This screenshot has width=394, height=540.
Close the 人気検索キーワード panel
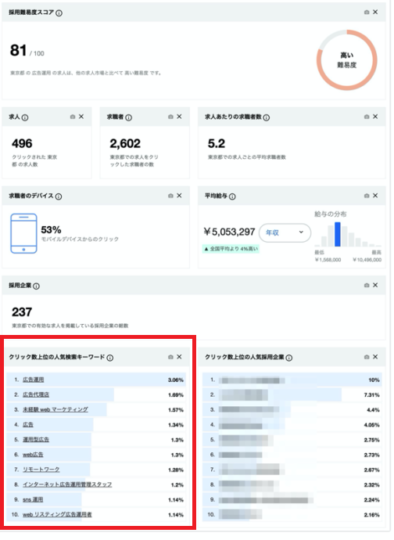pos(179,357)
